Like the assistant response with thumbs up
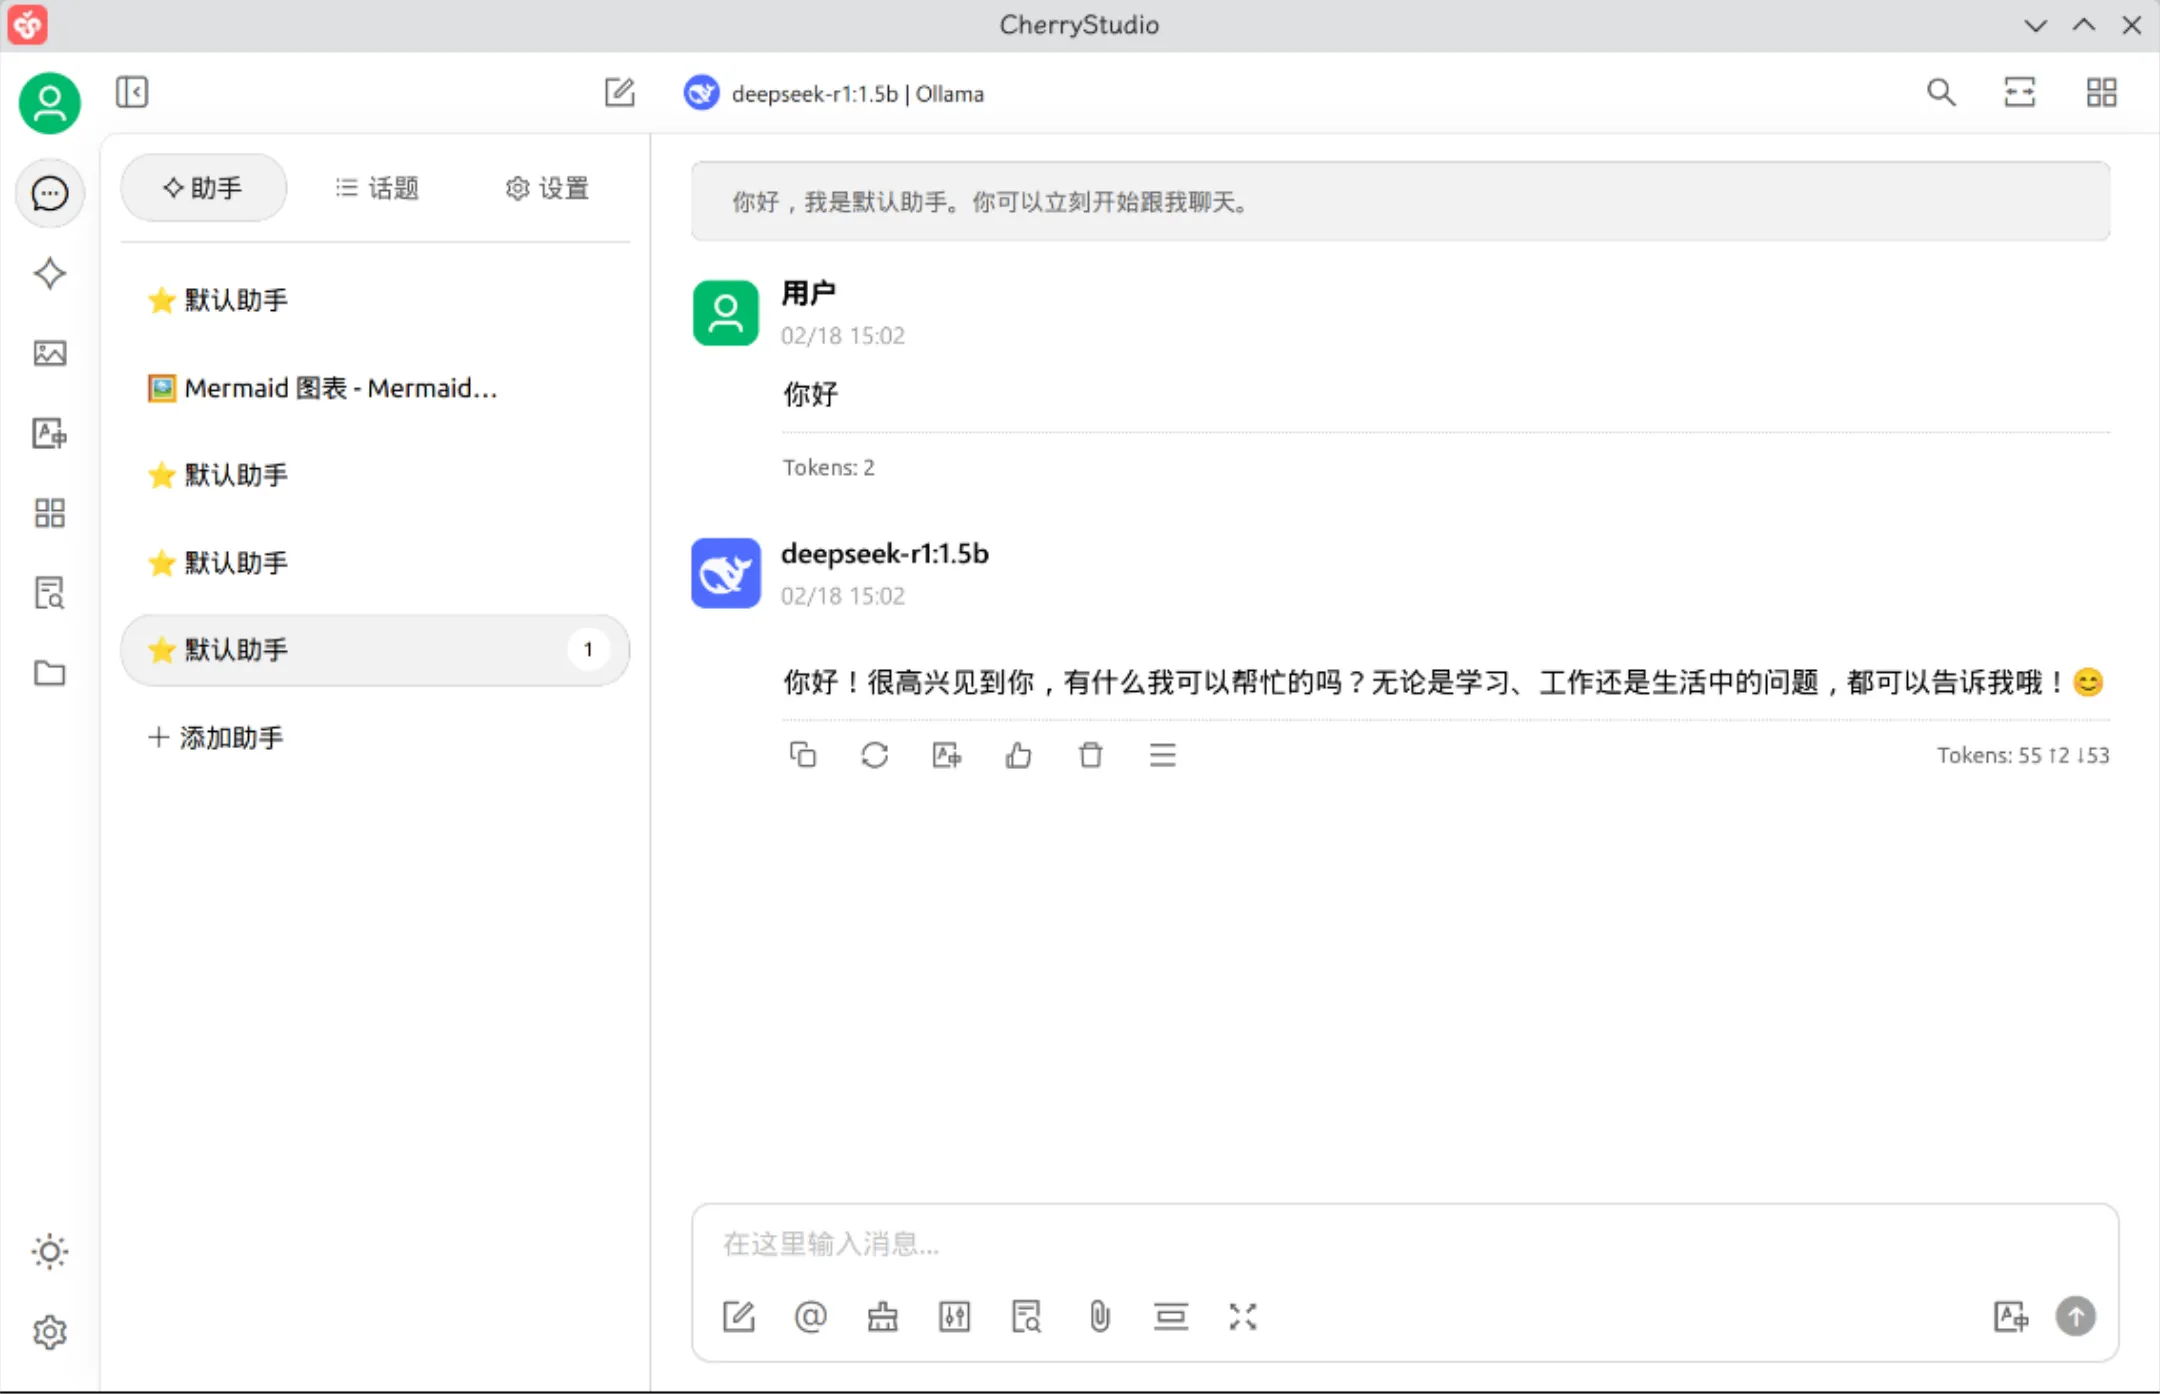The image size is (2160, 1394). (x=1018, y=755)
